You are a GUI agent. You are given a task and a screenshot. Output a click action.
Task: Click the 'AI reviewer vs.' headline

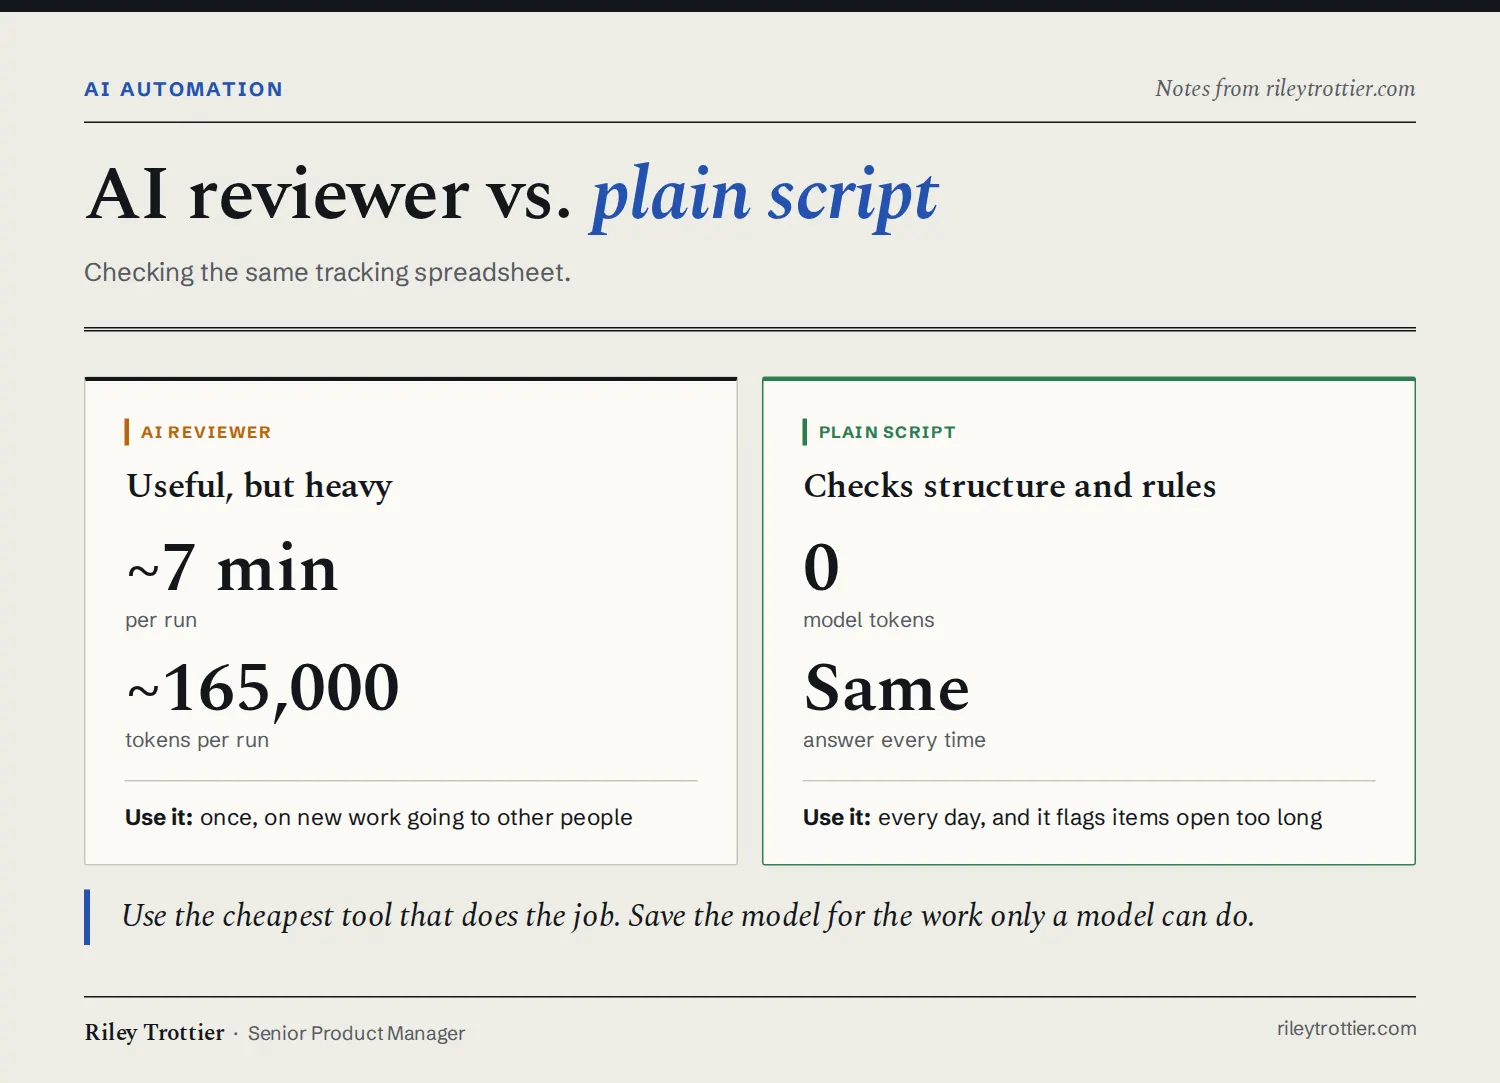(329, 193)
